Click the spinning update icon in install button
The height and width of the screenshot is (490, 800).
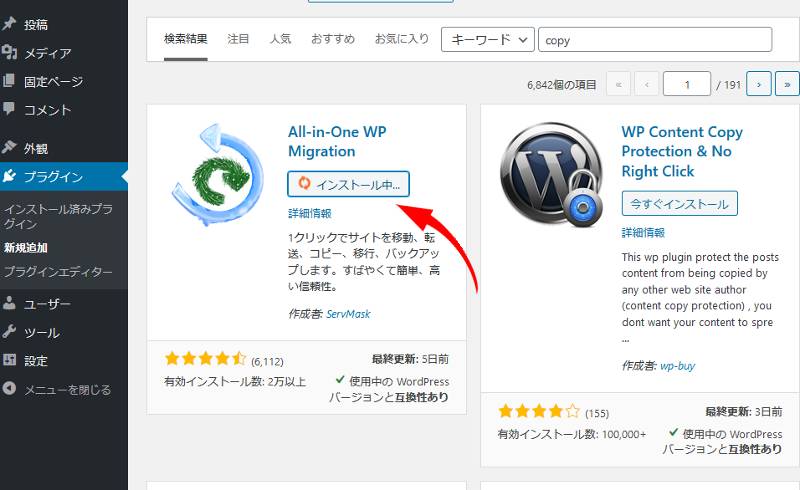[x=305, y=183]
